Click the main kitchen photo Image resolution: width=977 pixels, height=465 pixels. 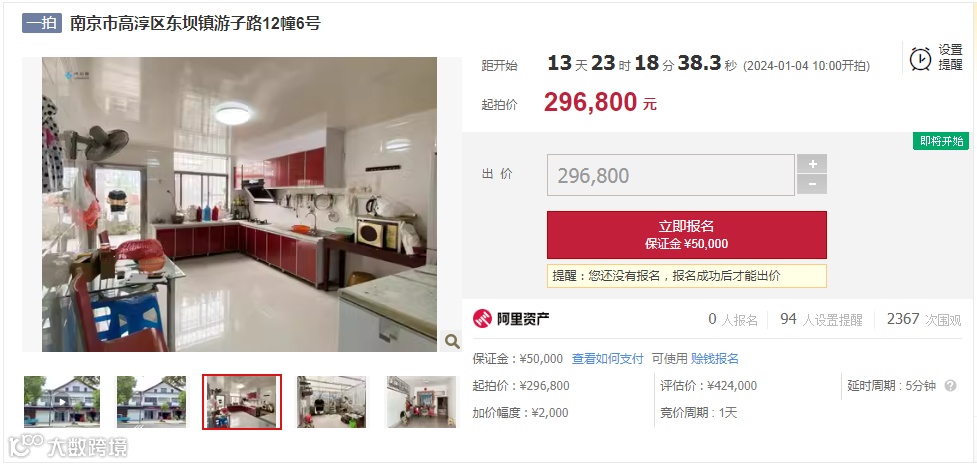tap(239, 204)
